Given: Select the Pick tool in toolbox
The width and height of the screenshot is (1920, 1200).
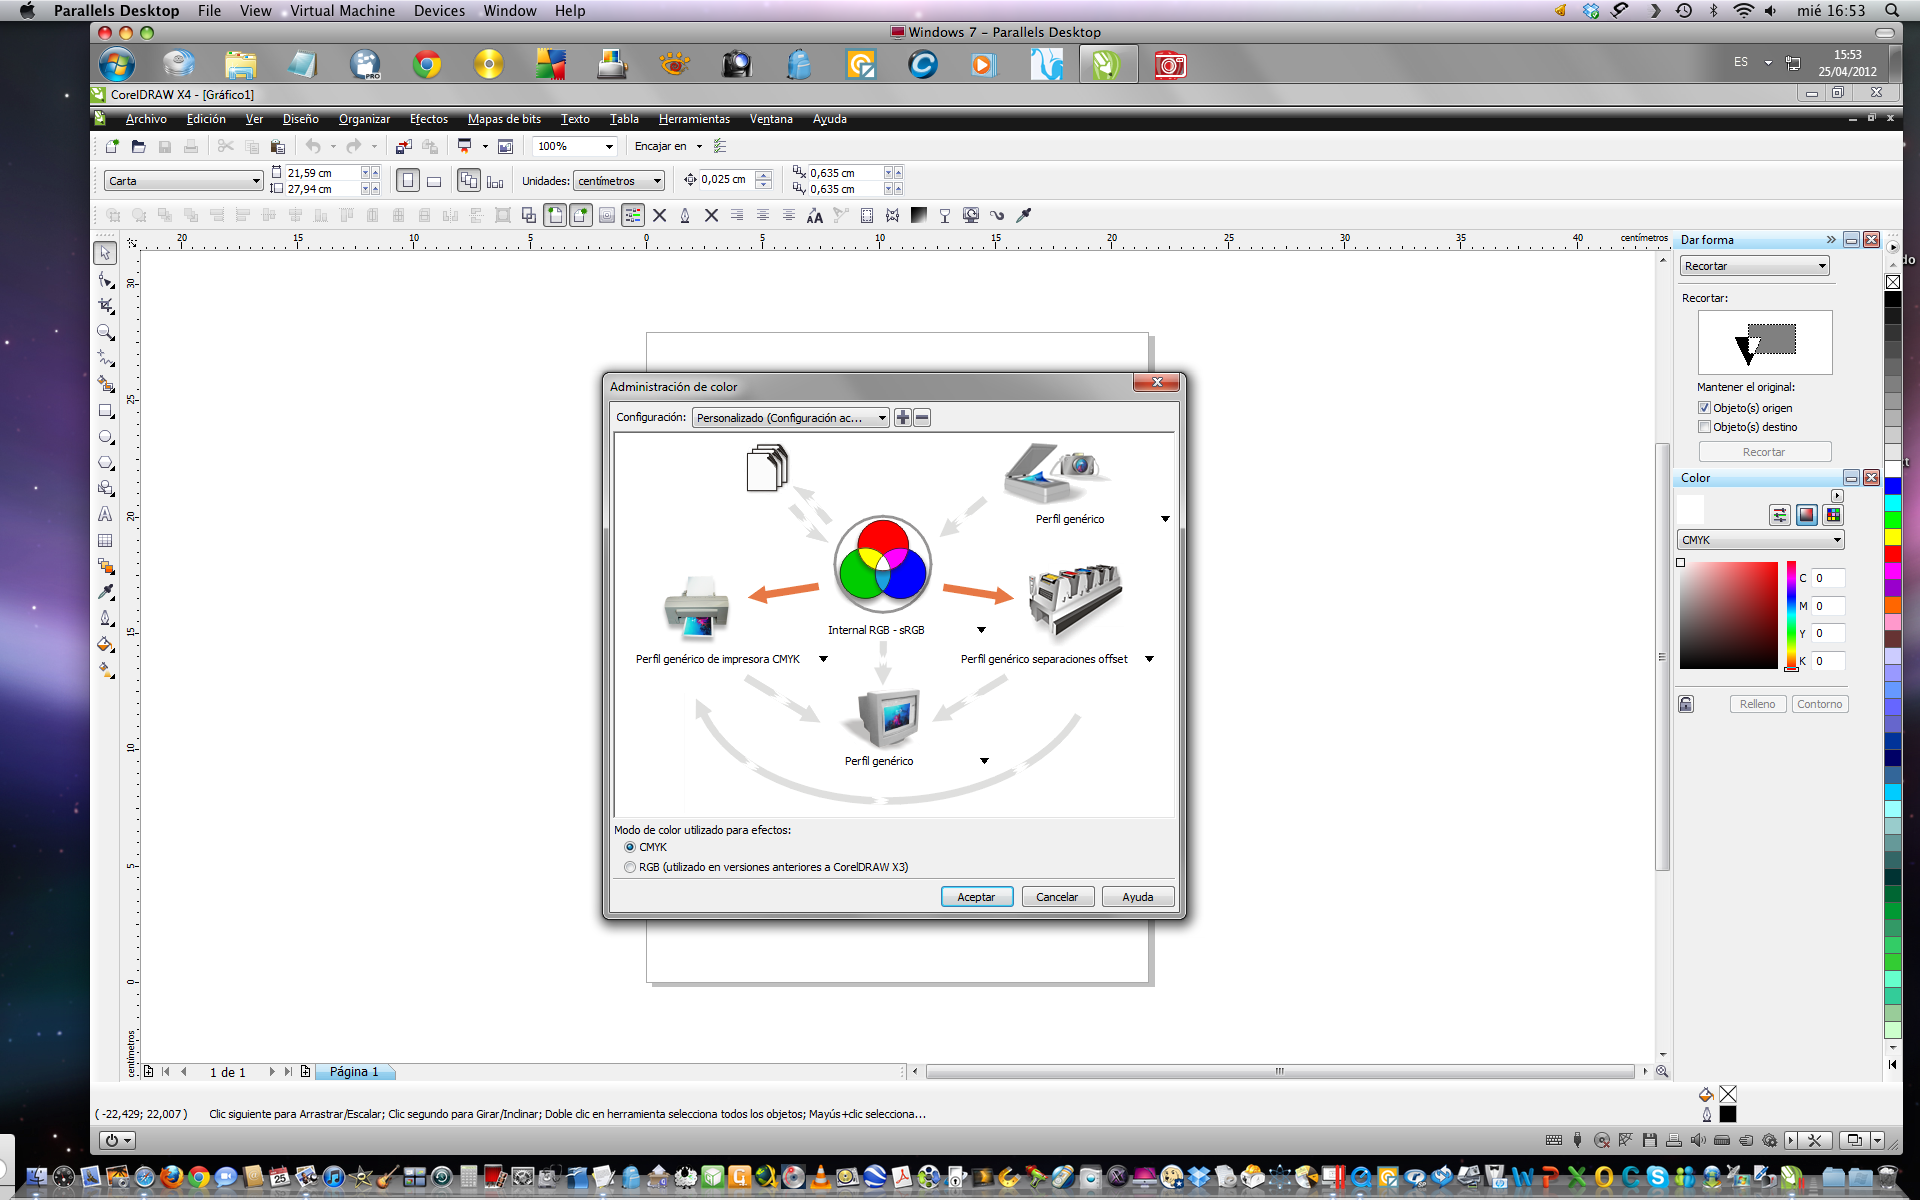Looking at the screenshot, I should 105,253.
